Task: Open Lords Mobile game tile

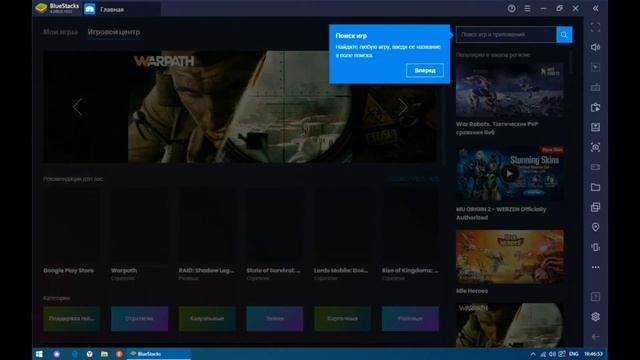Action: pos(342,234)
